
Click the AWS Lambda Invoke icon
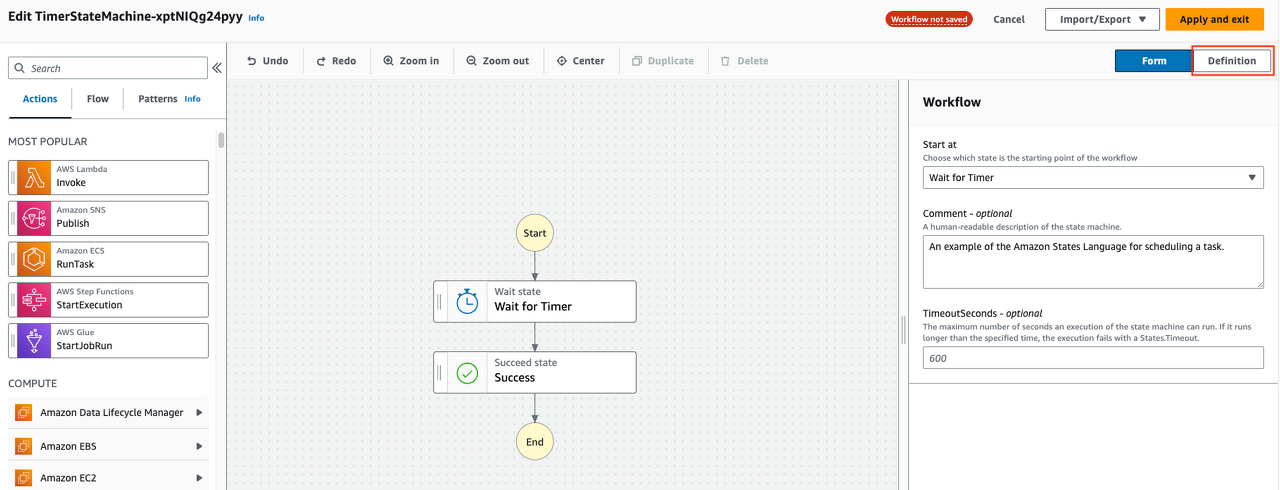pos(35,177)
